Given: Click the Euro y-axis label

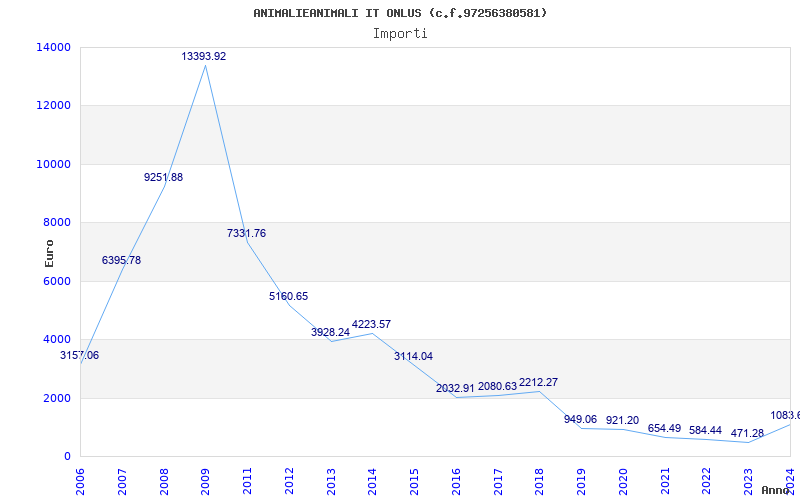Looking at the screenshot, I should [x=49, y=253].
